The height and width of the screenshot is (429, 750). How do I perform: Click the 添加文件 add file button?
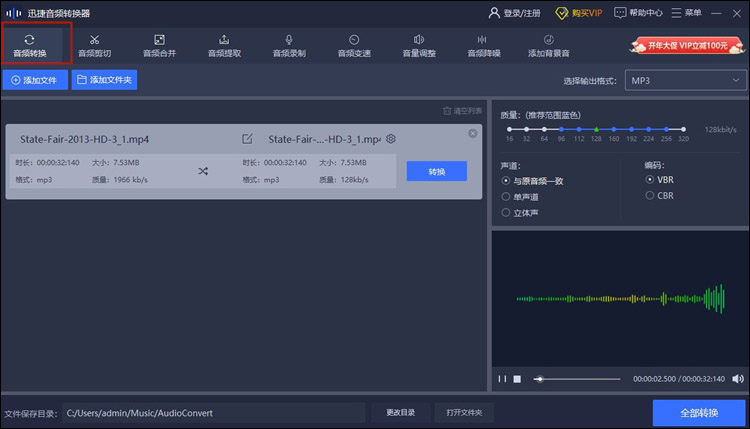pos(35,80)
